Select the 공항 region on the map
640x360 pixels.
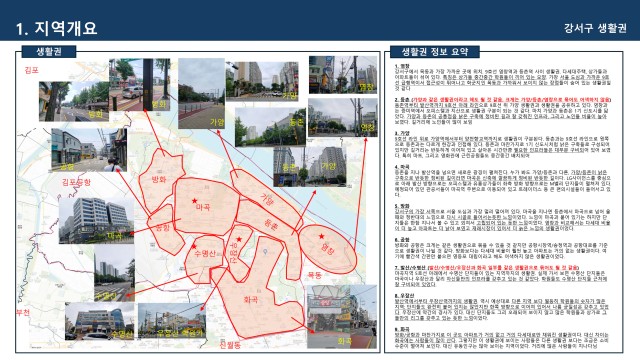165,229
